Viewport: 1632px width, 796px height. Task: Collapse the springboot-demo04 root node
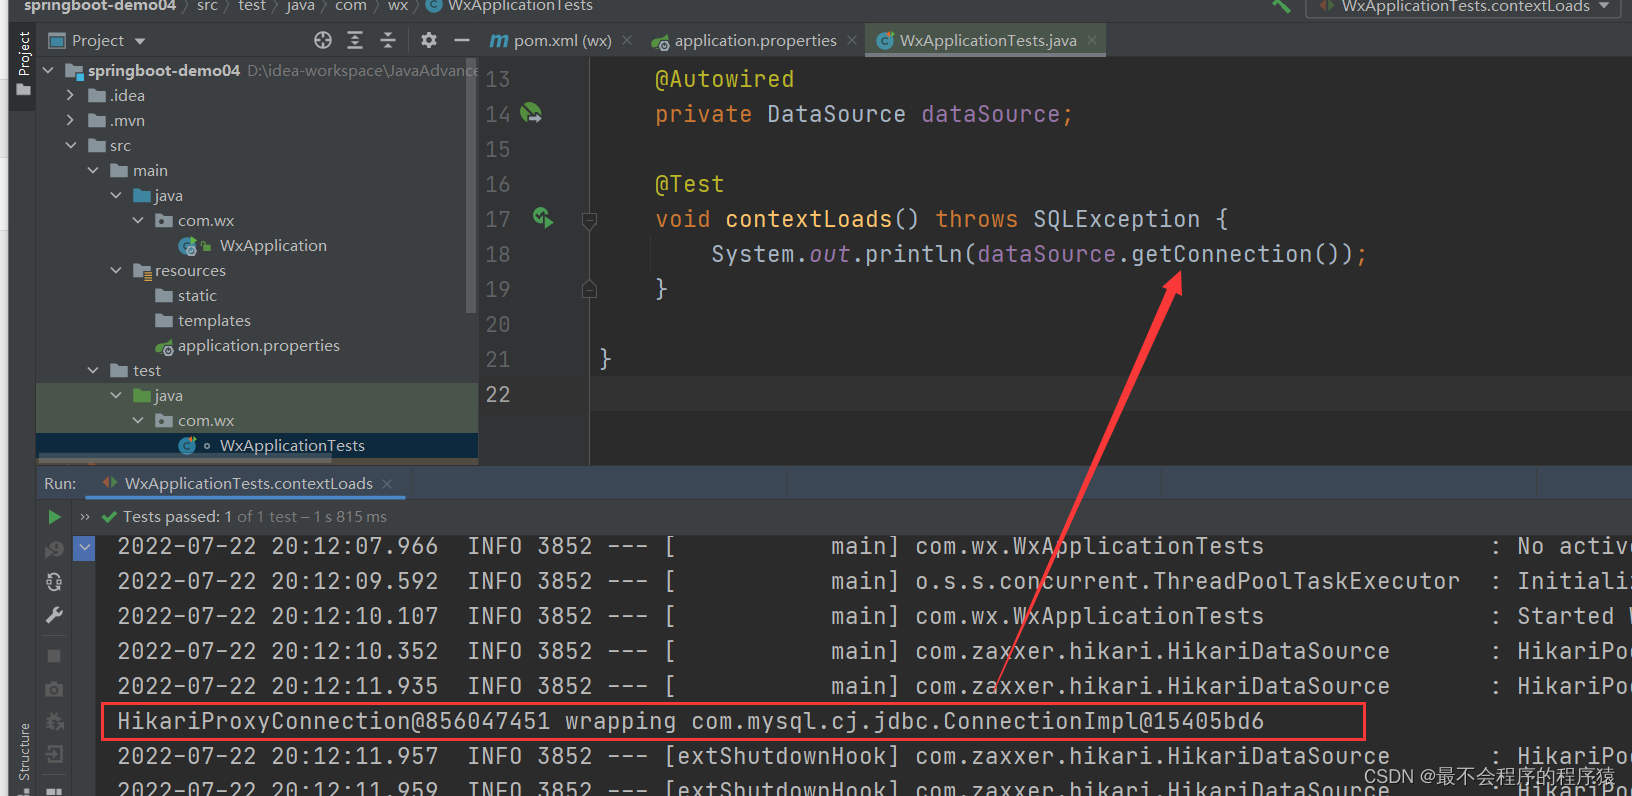(x=48, y=71)
